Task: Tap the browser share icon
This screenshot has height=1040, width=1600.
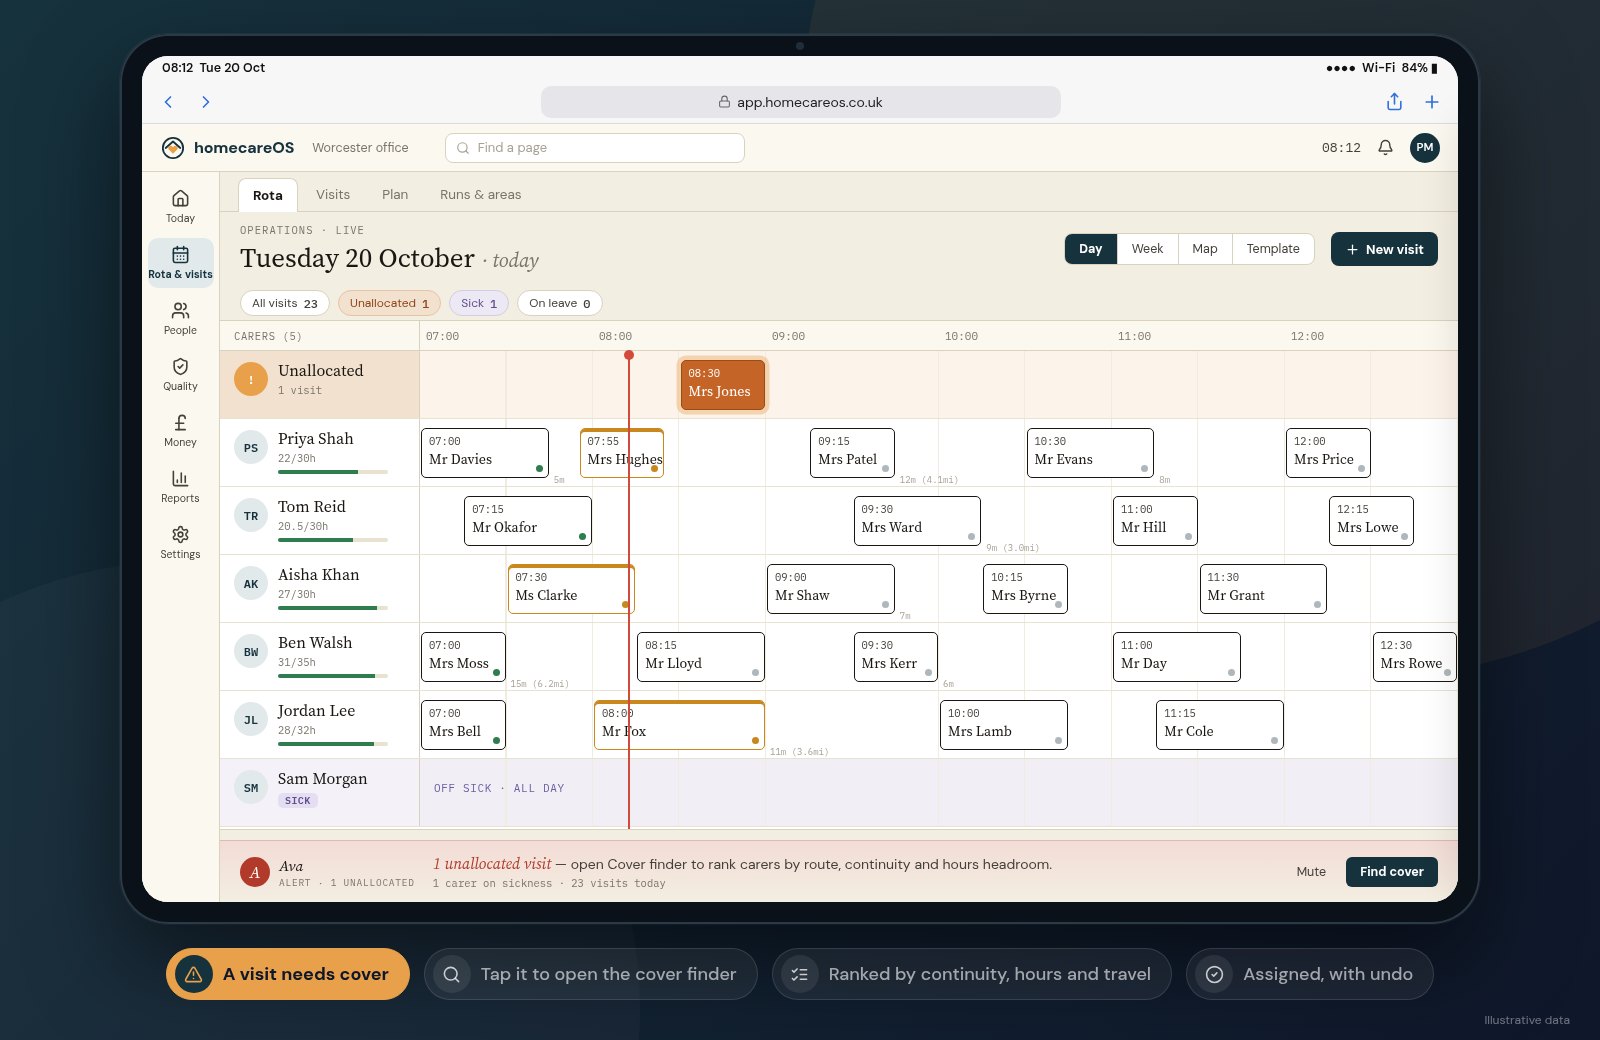Action: click(x=1394, y=102)
